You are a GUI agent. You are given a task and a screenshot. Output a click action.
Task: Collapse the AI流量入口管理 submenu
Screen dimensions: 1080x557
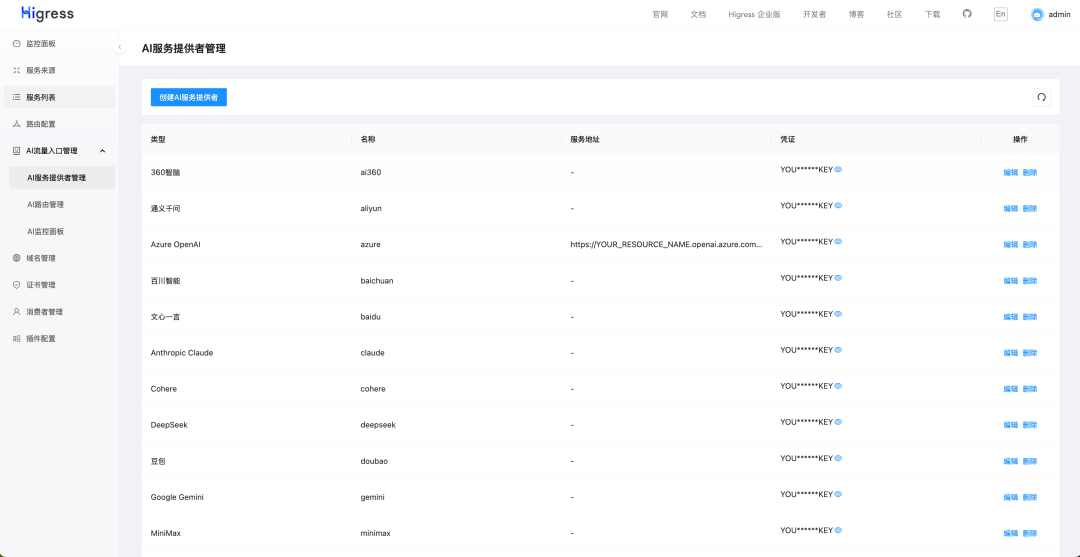tap(103, 151)
